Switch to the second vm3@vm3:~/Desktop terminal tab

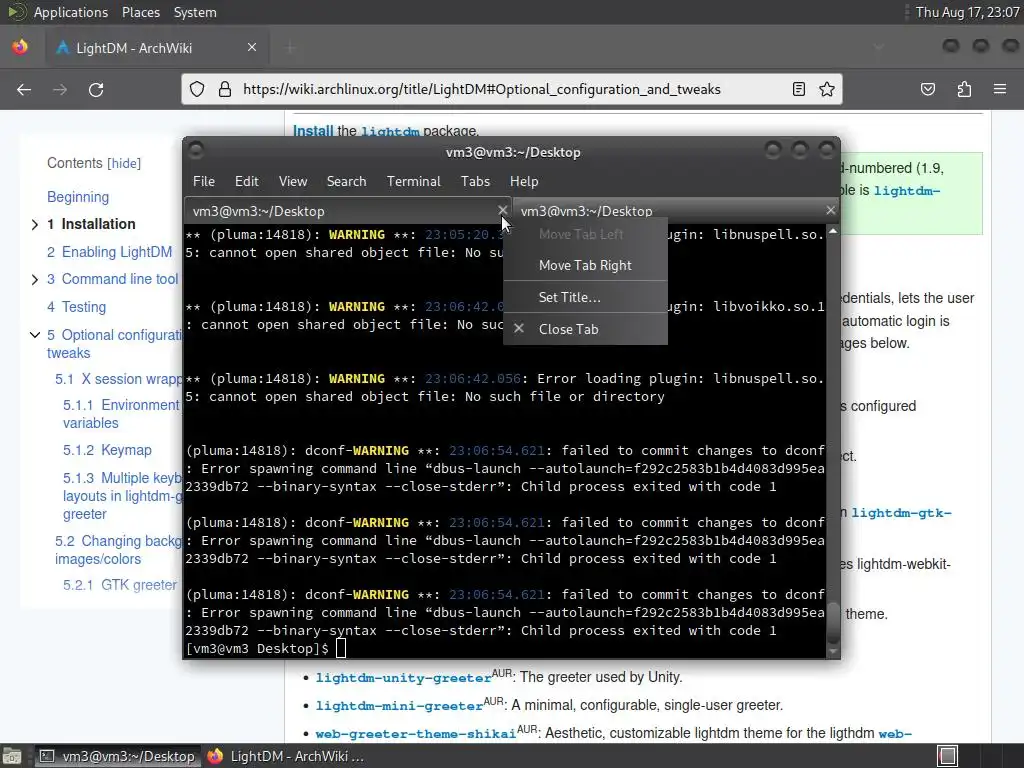click(675, 211)
